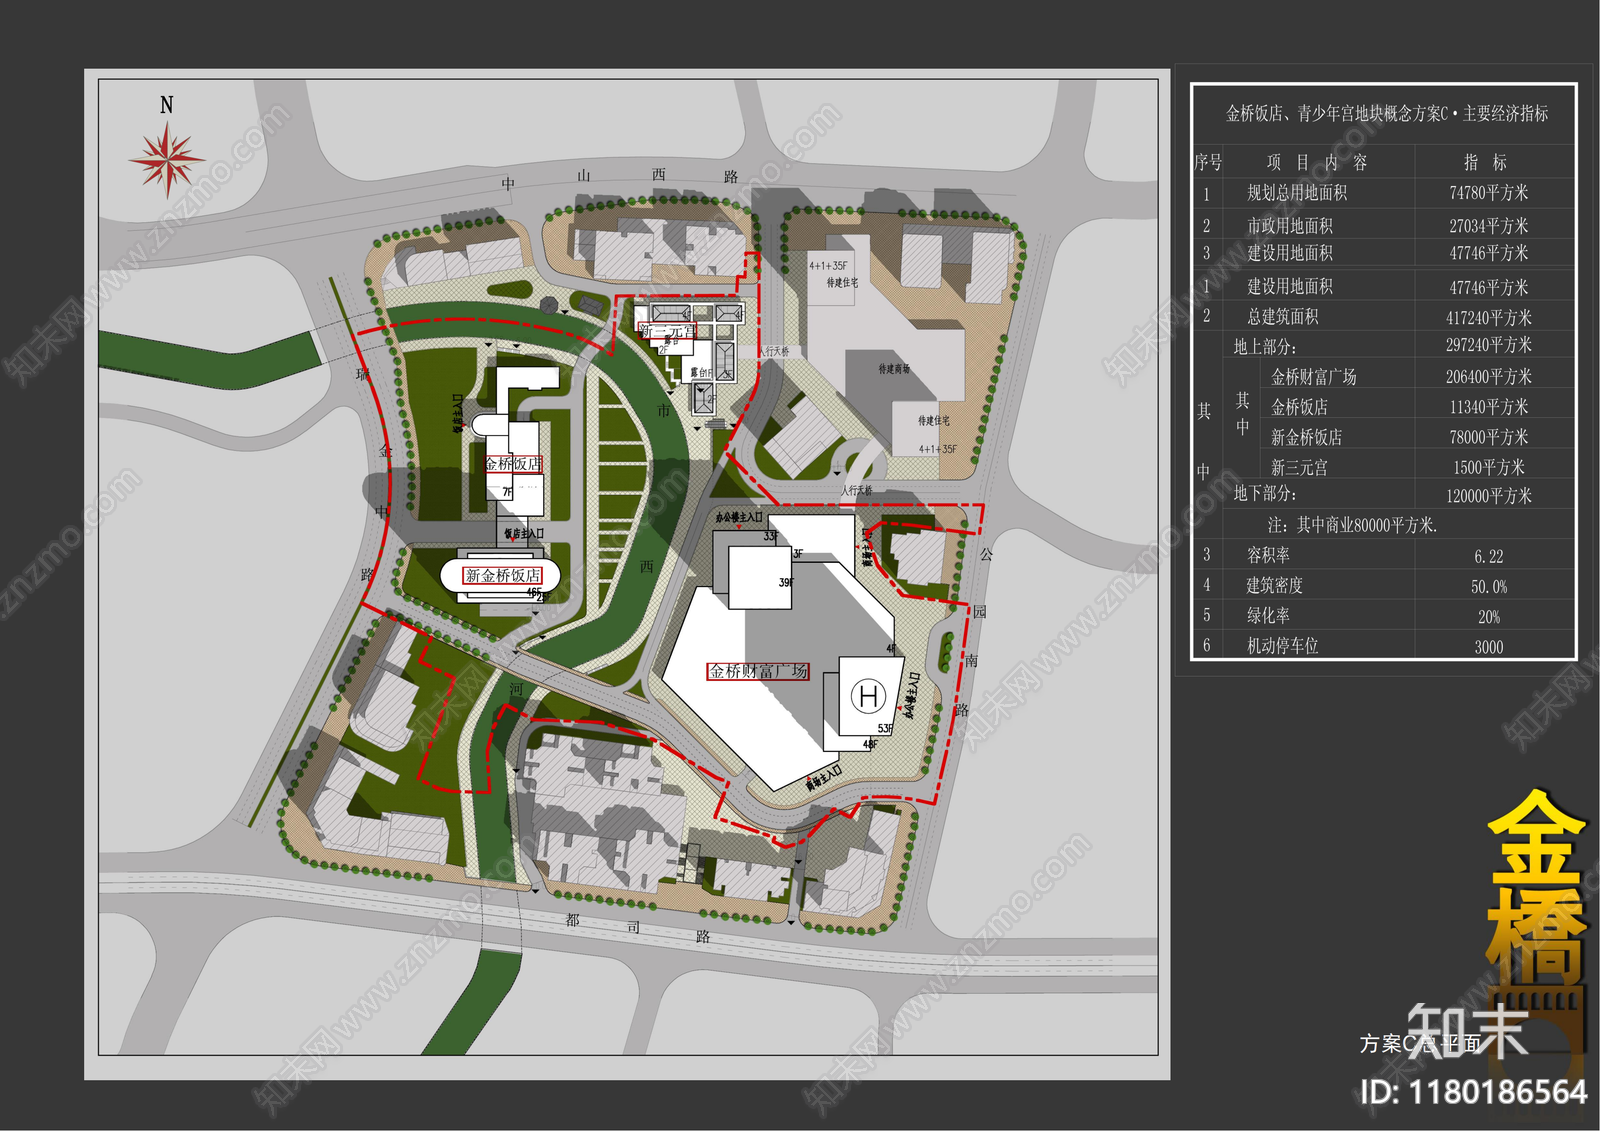Select the 地下部分: row label

[1265, 493]
